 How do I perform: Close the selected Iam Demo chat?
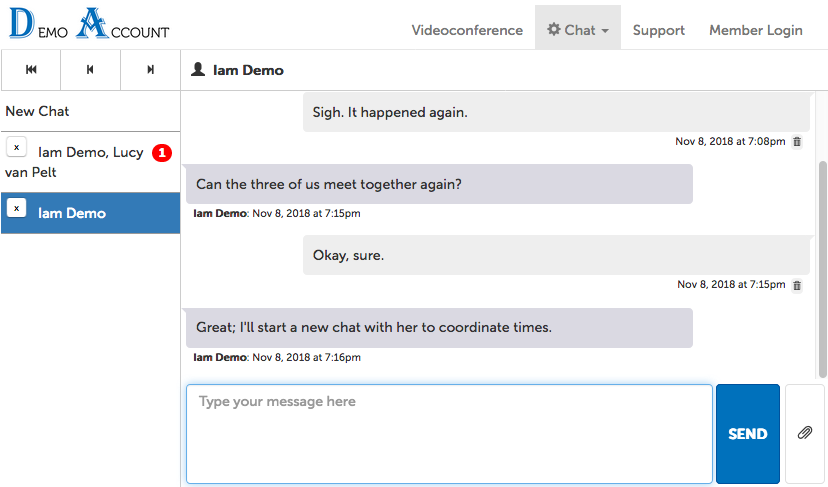point(16,208)
